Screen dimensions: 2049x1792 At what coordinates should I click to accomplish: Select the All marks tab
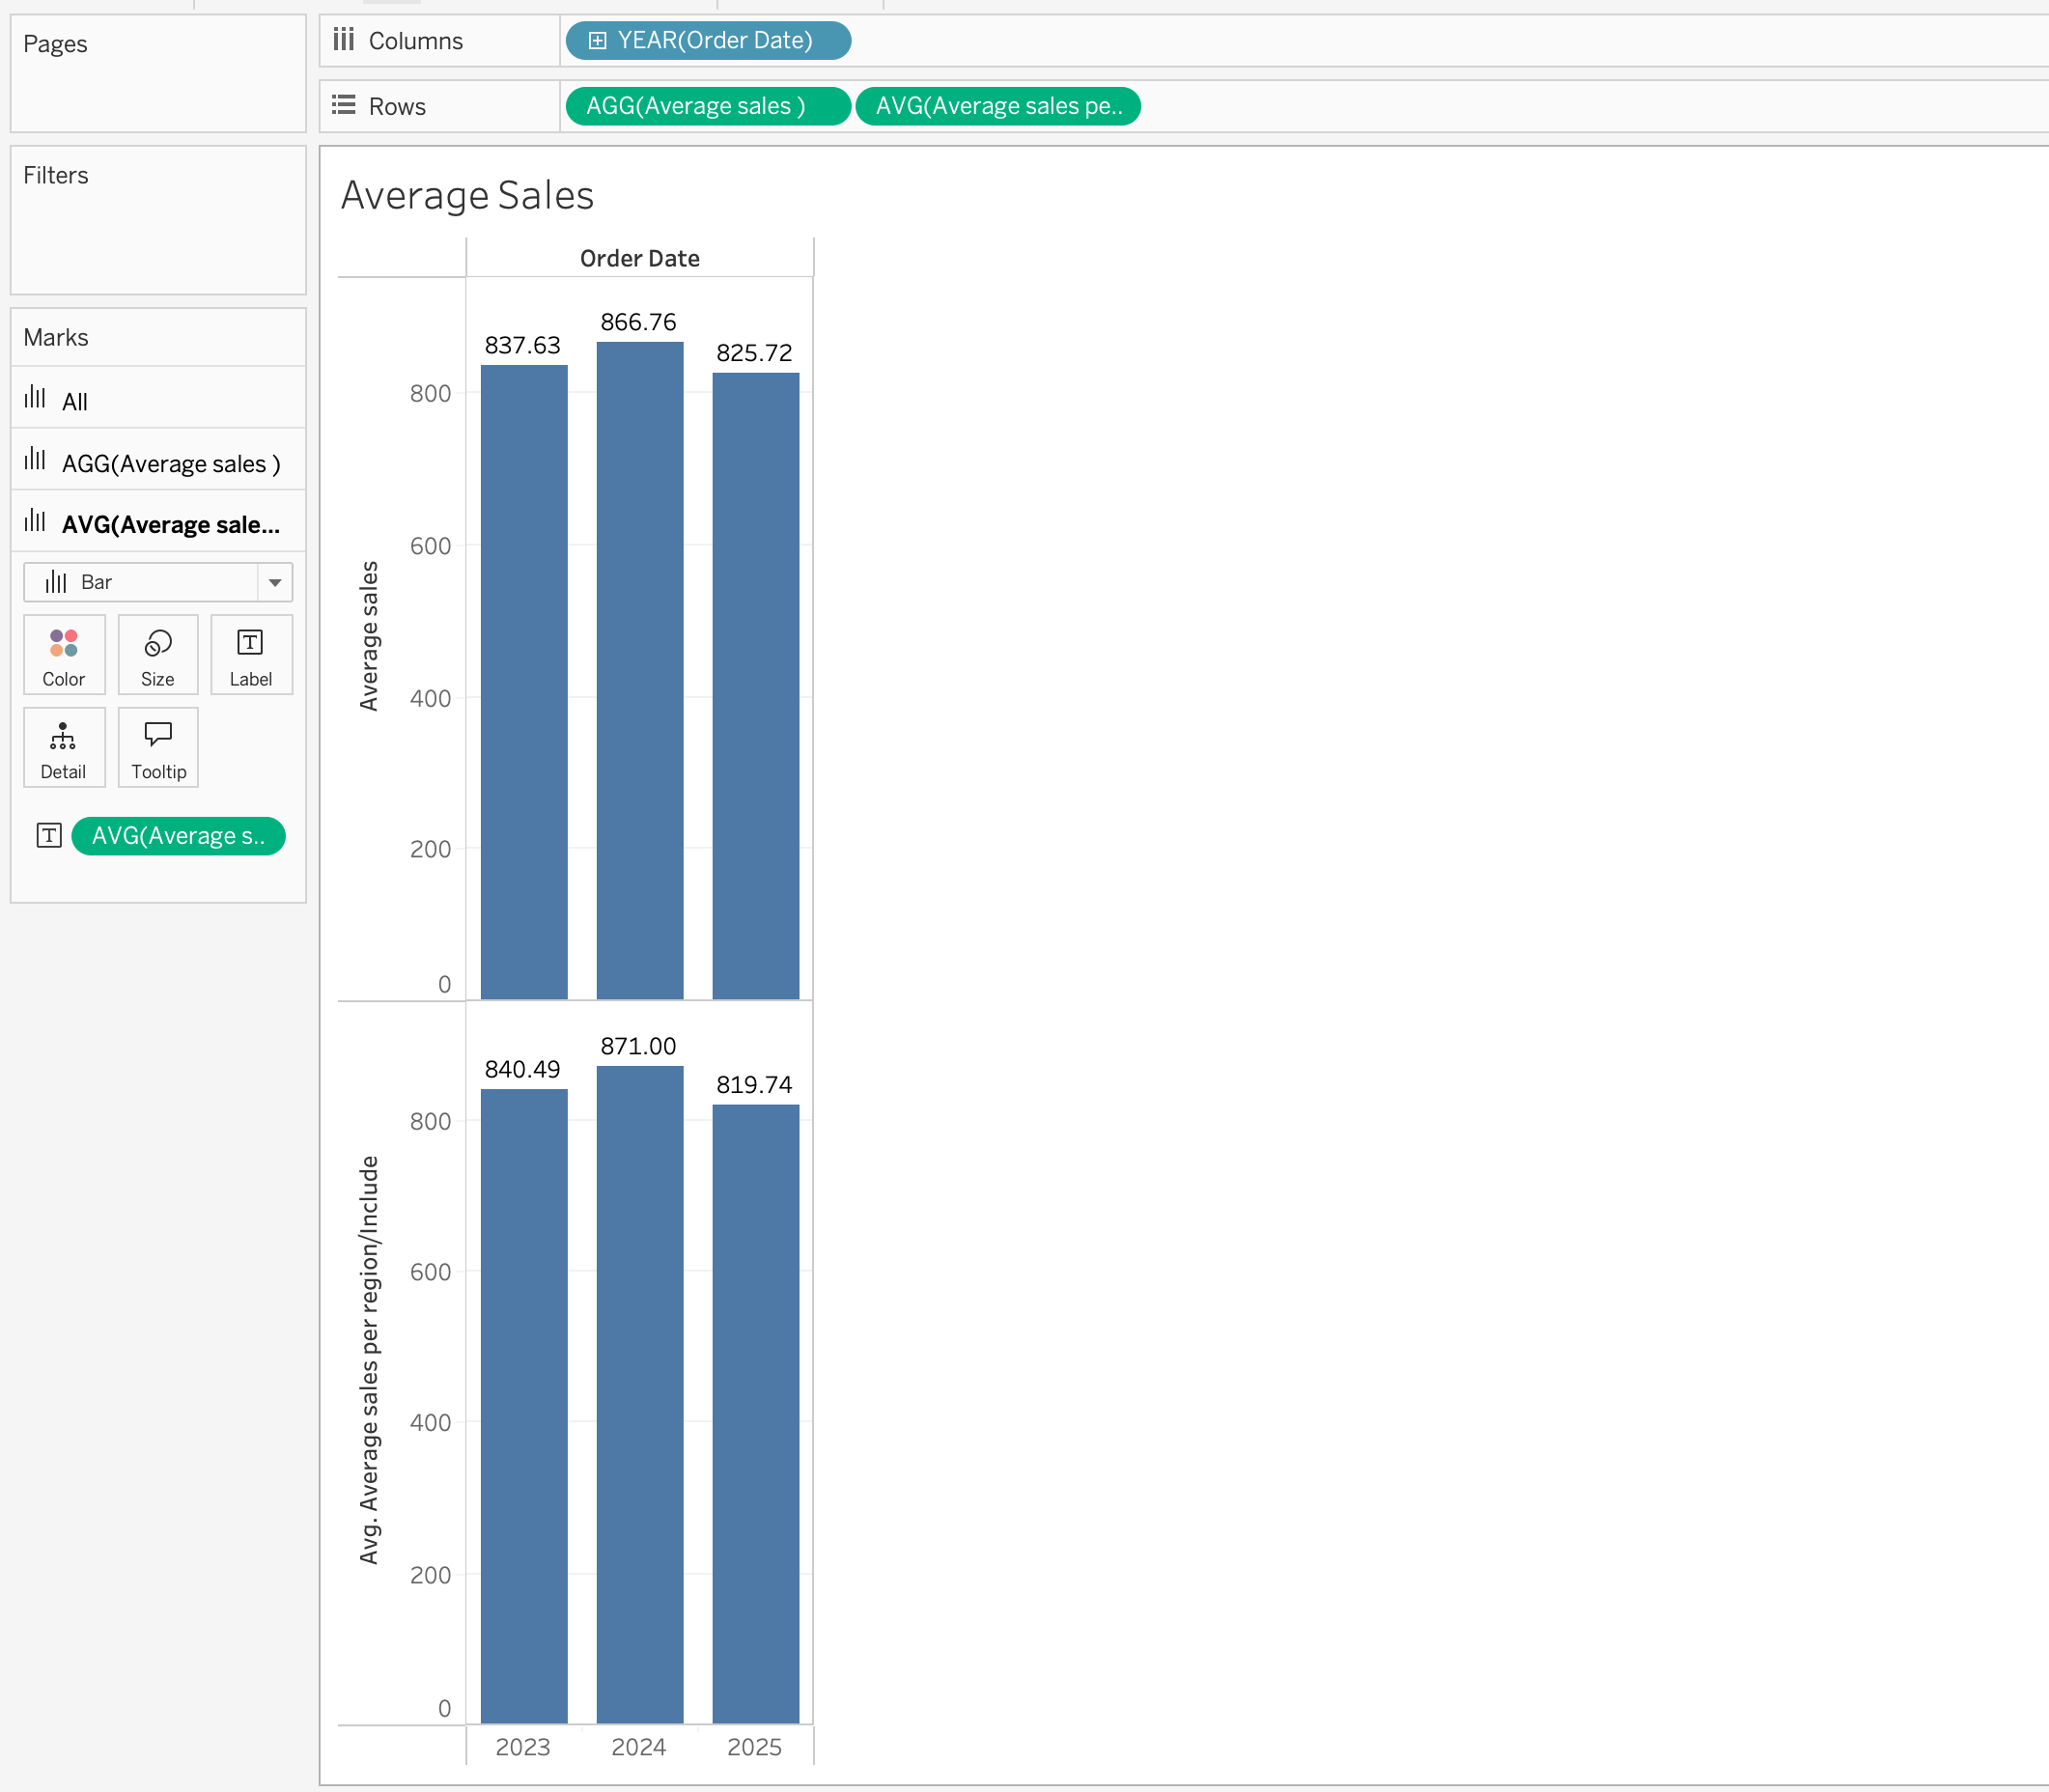75,401
